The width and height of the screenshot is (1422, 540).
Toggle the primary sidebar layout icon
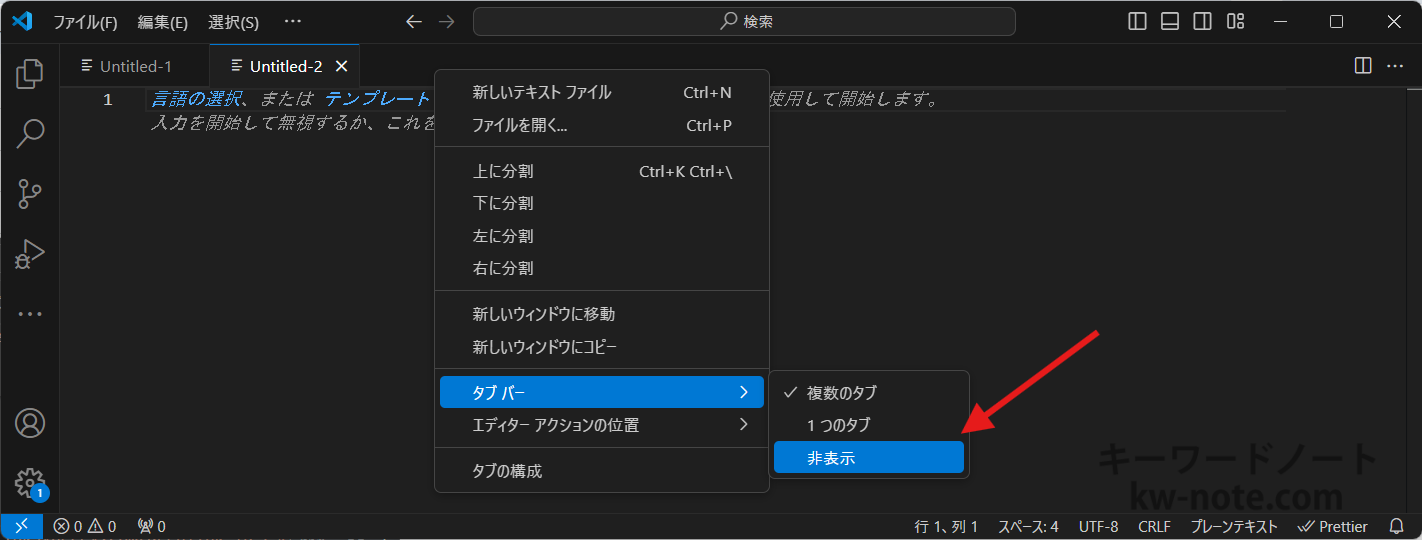coord(1137,21)
